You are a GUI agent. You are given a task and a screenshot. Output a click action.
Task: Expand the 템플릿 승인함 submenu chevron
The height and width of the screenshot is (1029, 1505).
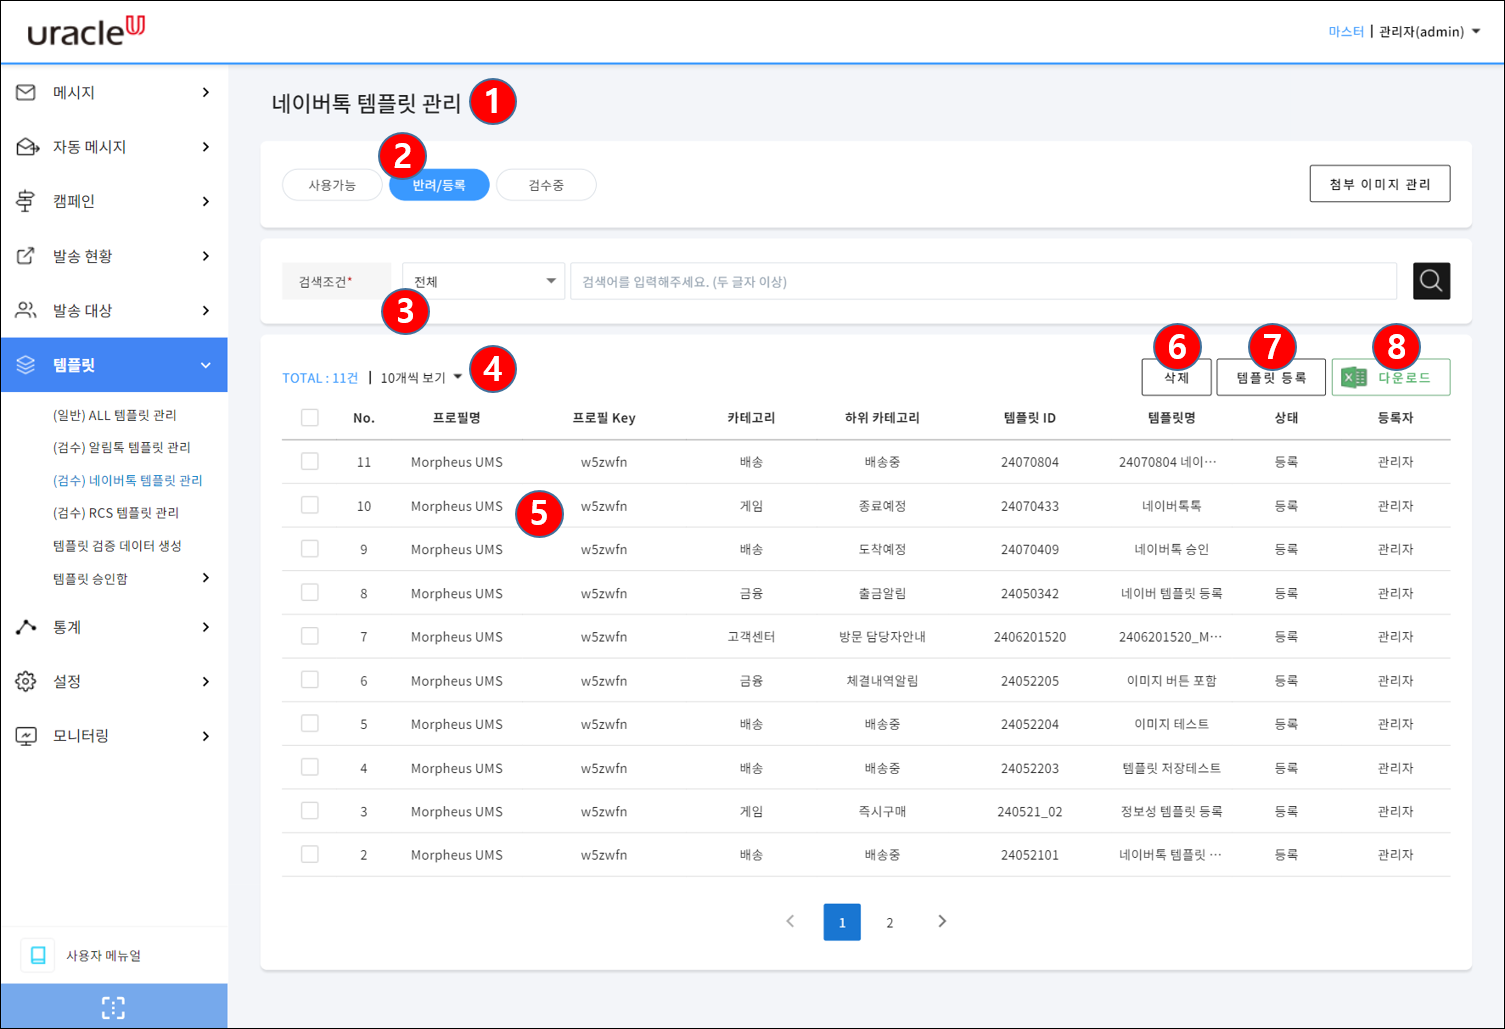[x=206, y=578]
